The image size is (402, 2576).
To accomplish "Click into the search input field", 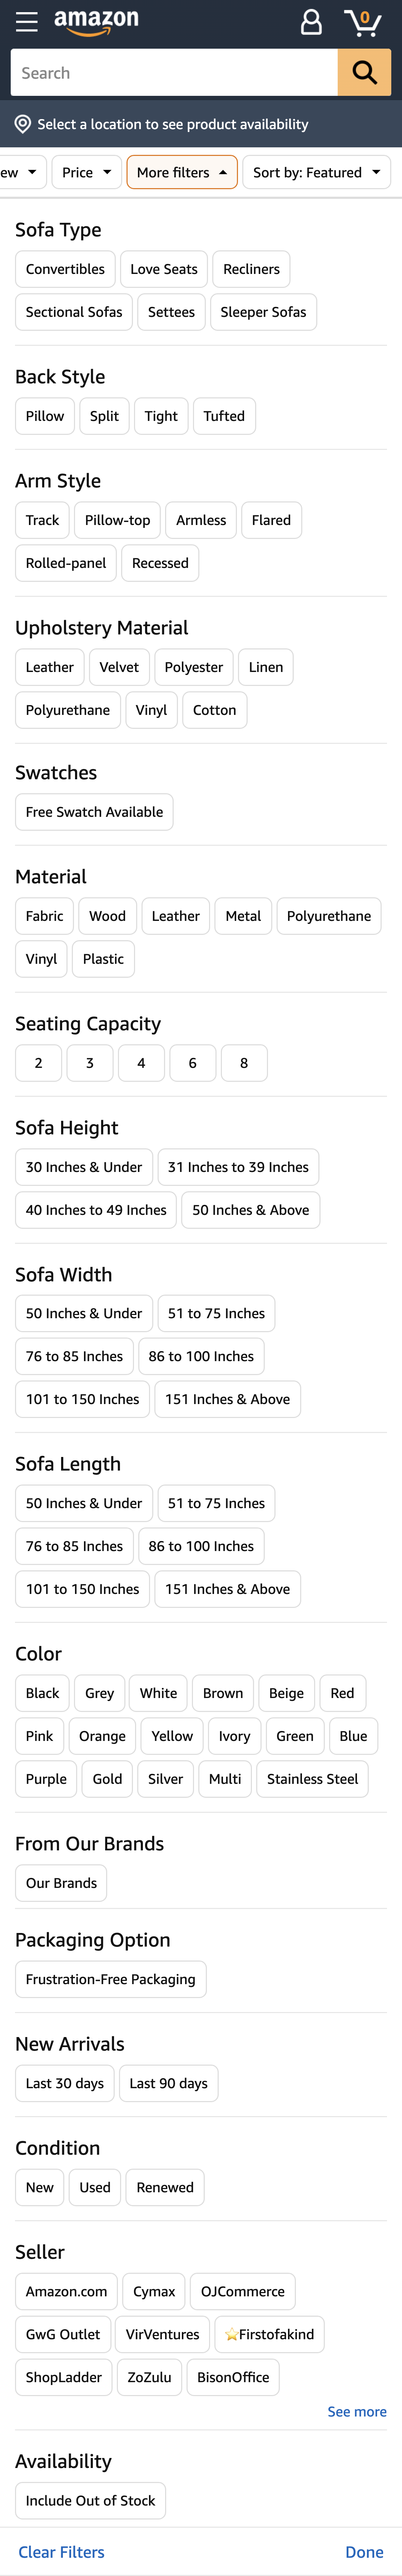I will pos(170,72).
